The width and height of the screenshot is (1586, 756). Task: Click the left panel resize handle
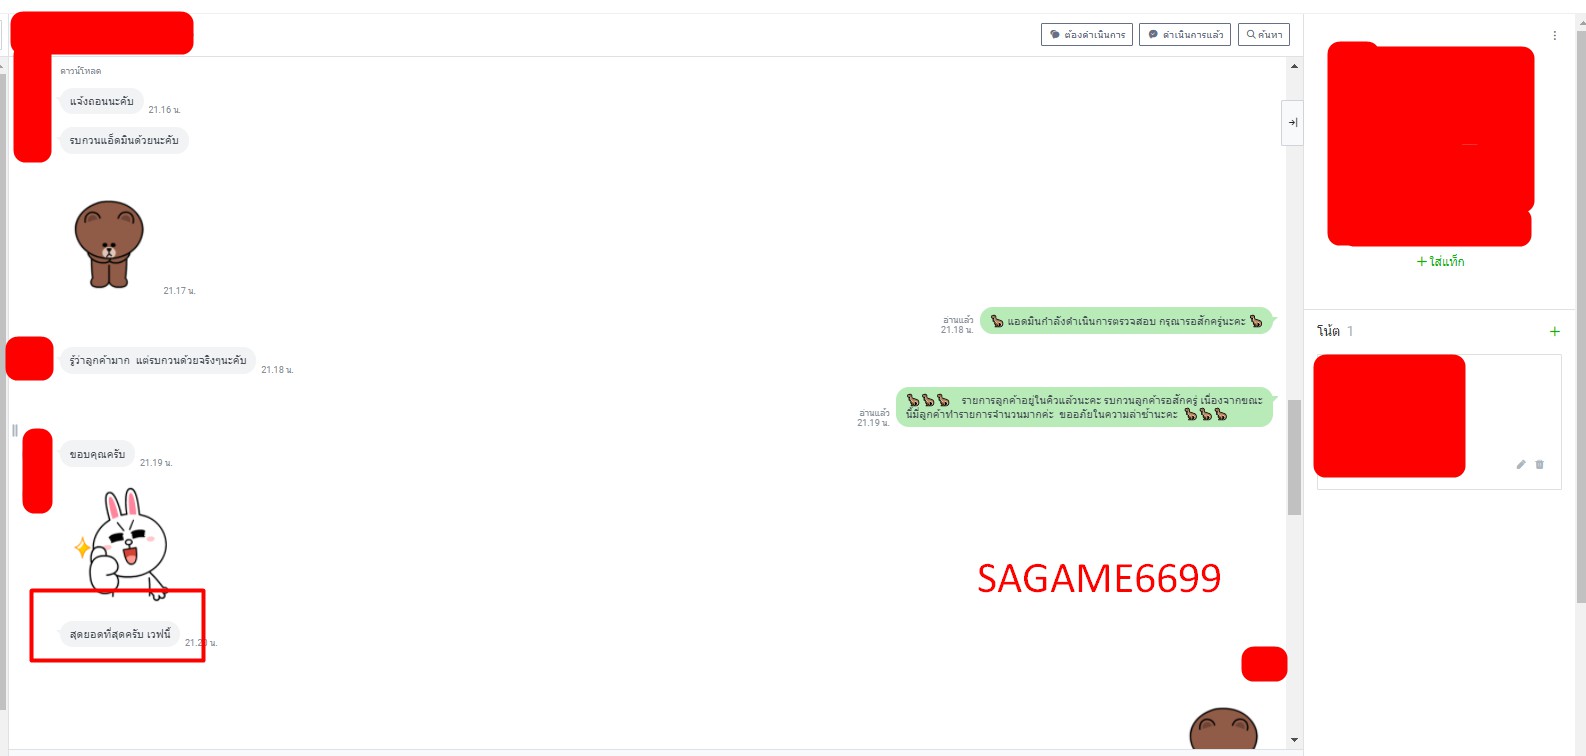(14, 430)
